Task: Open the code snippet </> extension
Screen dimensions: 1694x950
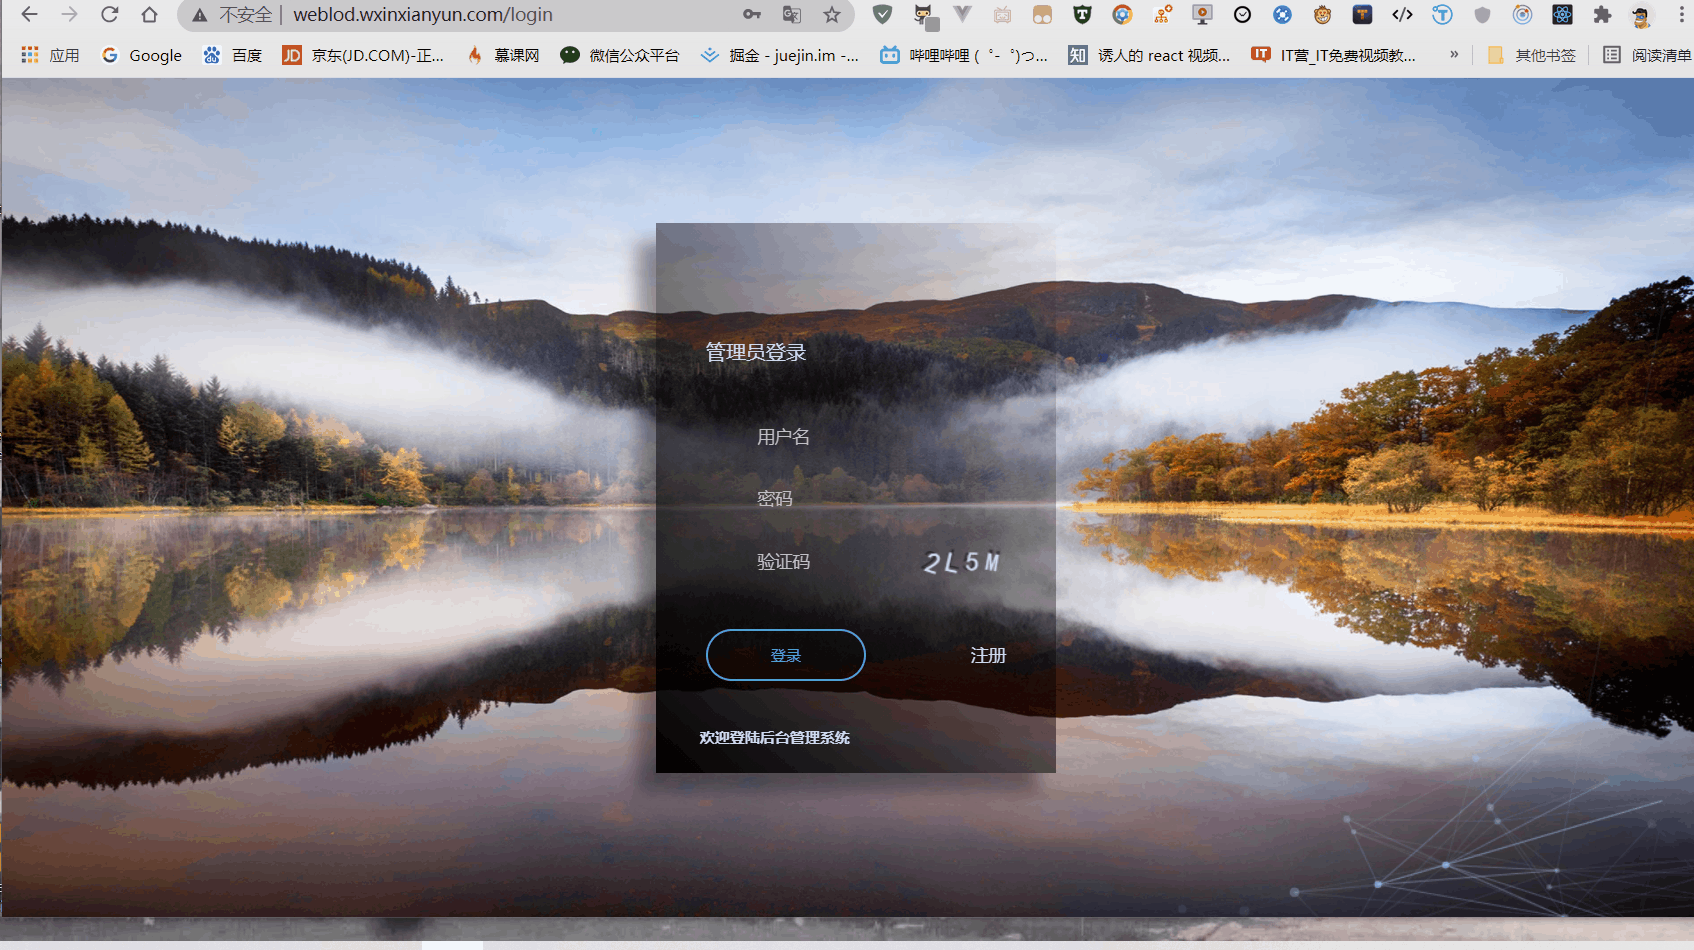Action: click(x=1402, y=15)
